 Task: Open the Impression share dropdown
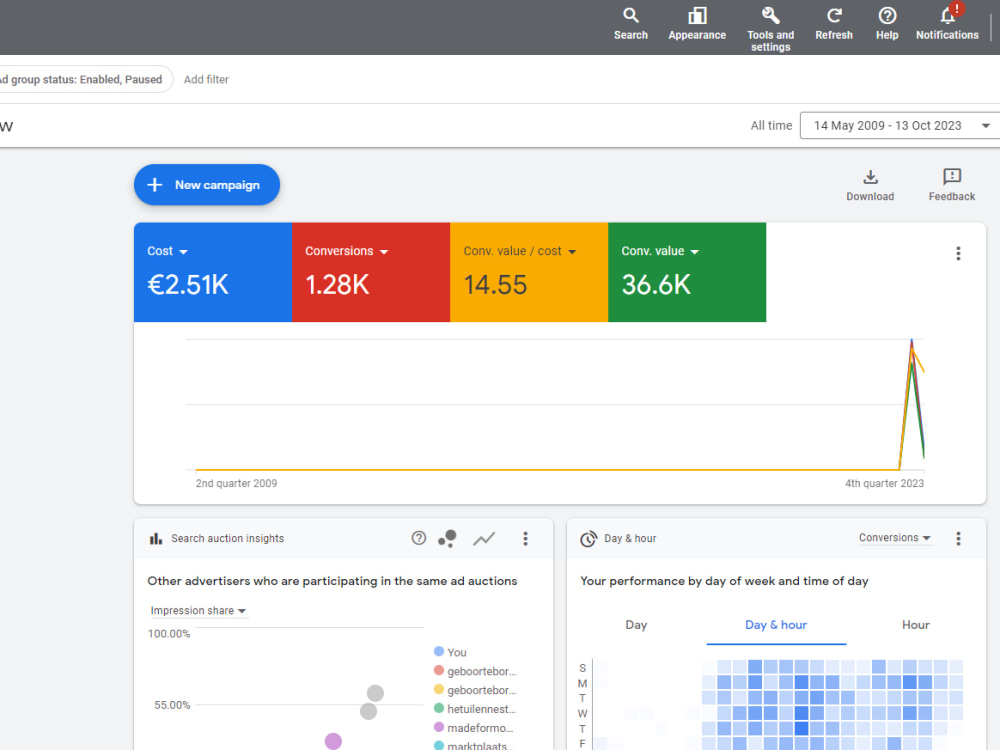(198, 610)
